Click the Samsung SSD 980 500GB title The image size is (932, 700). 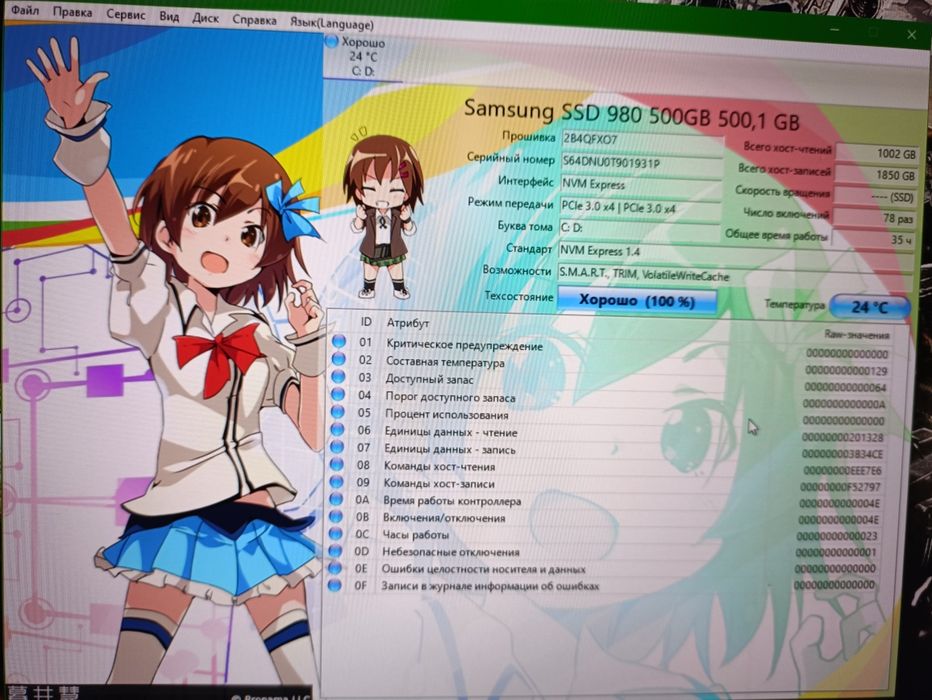pyautogui.click(x=631, y=114)
